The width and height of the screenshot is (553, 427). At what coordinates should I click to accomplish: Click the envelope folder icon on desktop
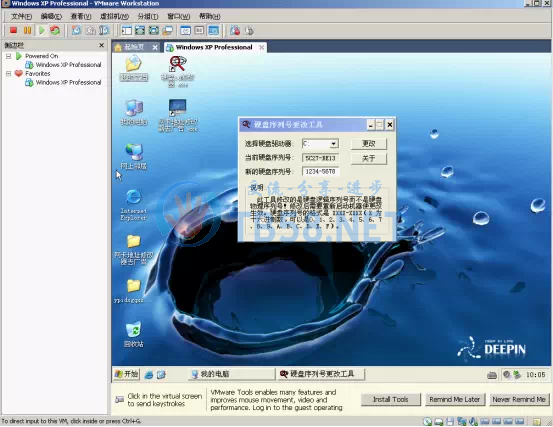[x=134, y=68]
